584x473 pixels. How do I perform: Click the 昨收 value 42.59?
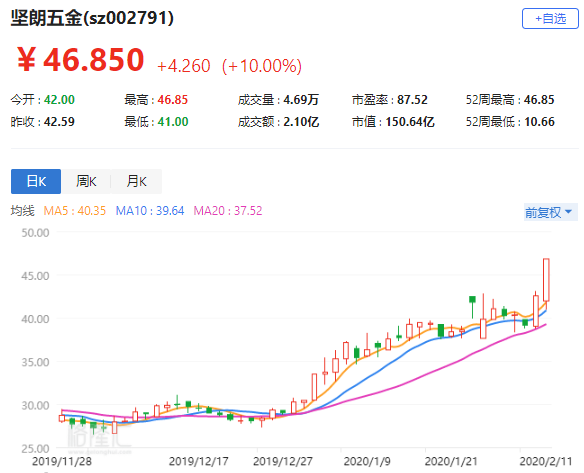(59, 122)
